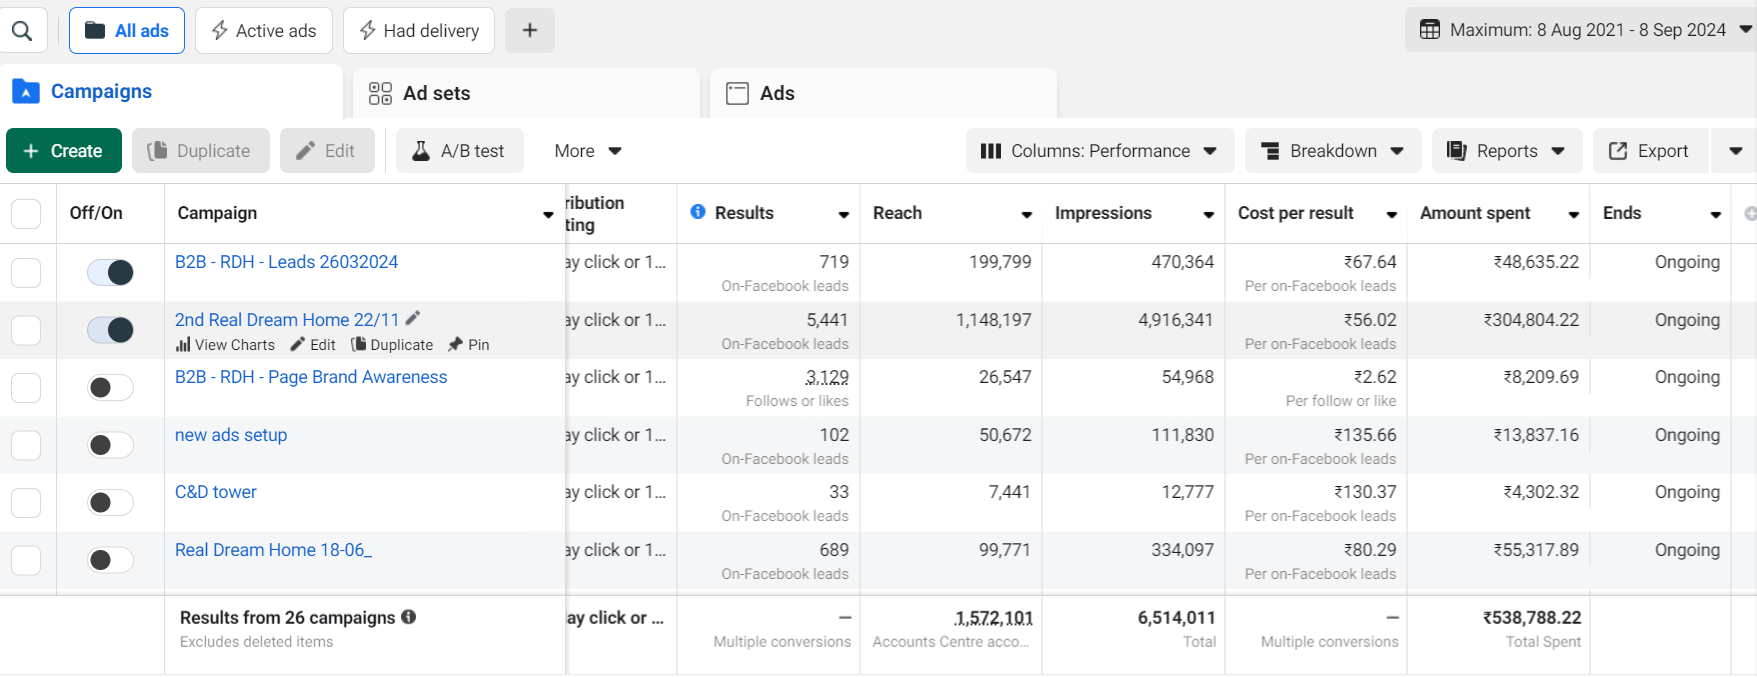Click inline Duplicate under 2nd Real Dream Home
Image resolution: width=1757 pixels, height=677 pixels.
click(x=392, y=345)
